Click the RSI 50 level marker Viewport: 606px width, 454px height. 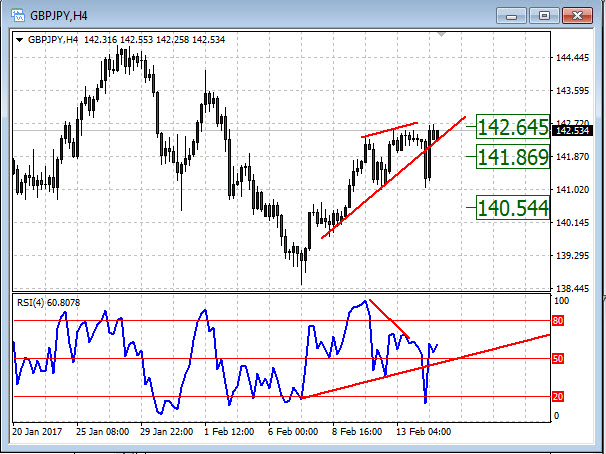[559, 358]
